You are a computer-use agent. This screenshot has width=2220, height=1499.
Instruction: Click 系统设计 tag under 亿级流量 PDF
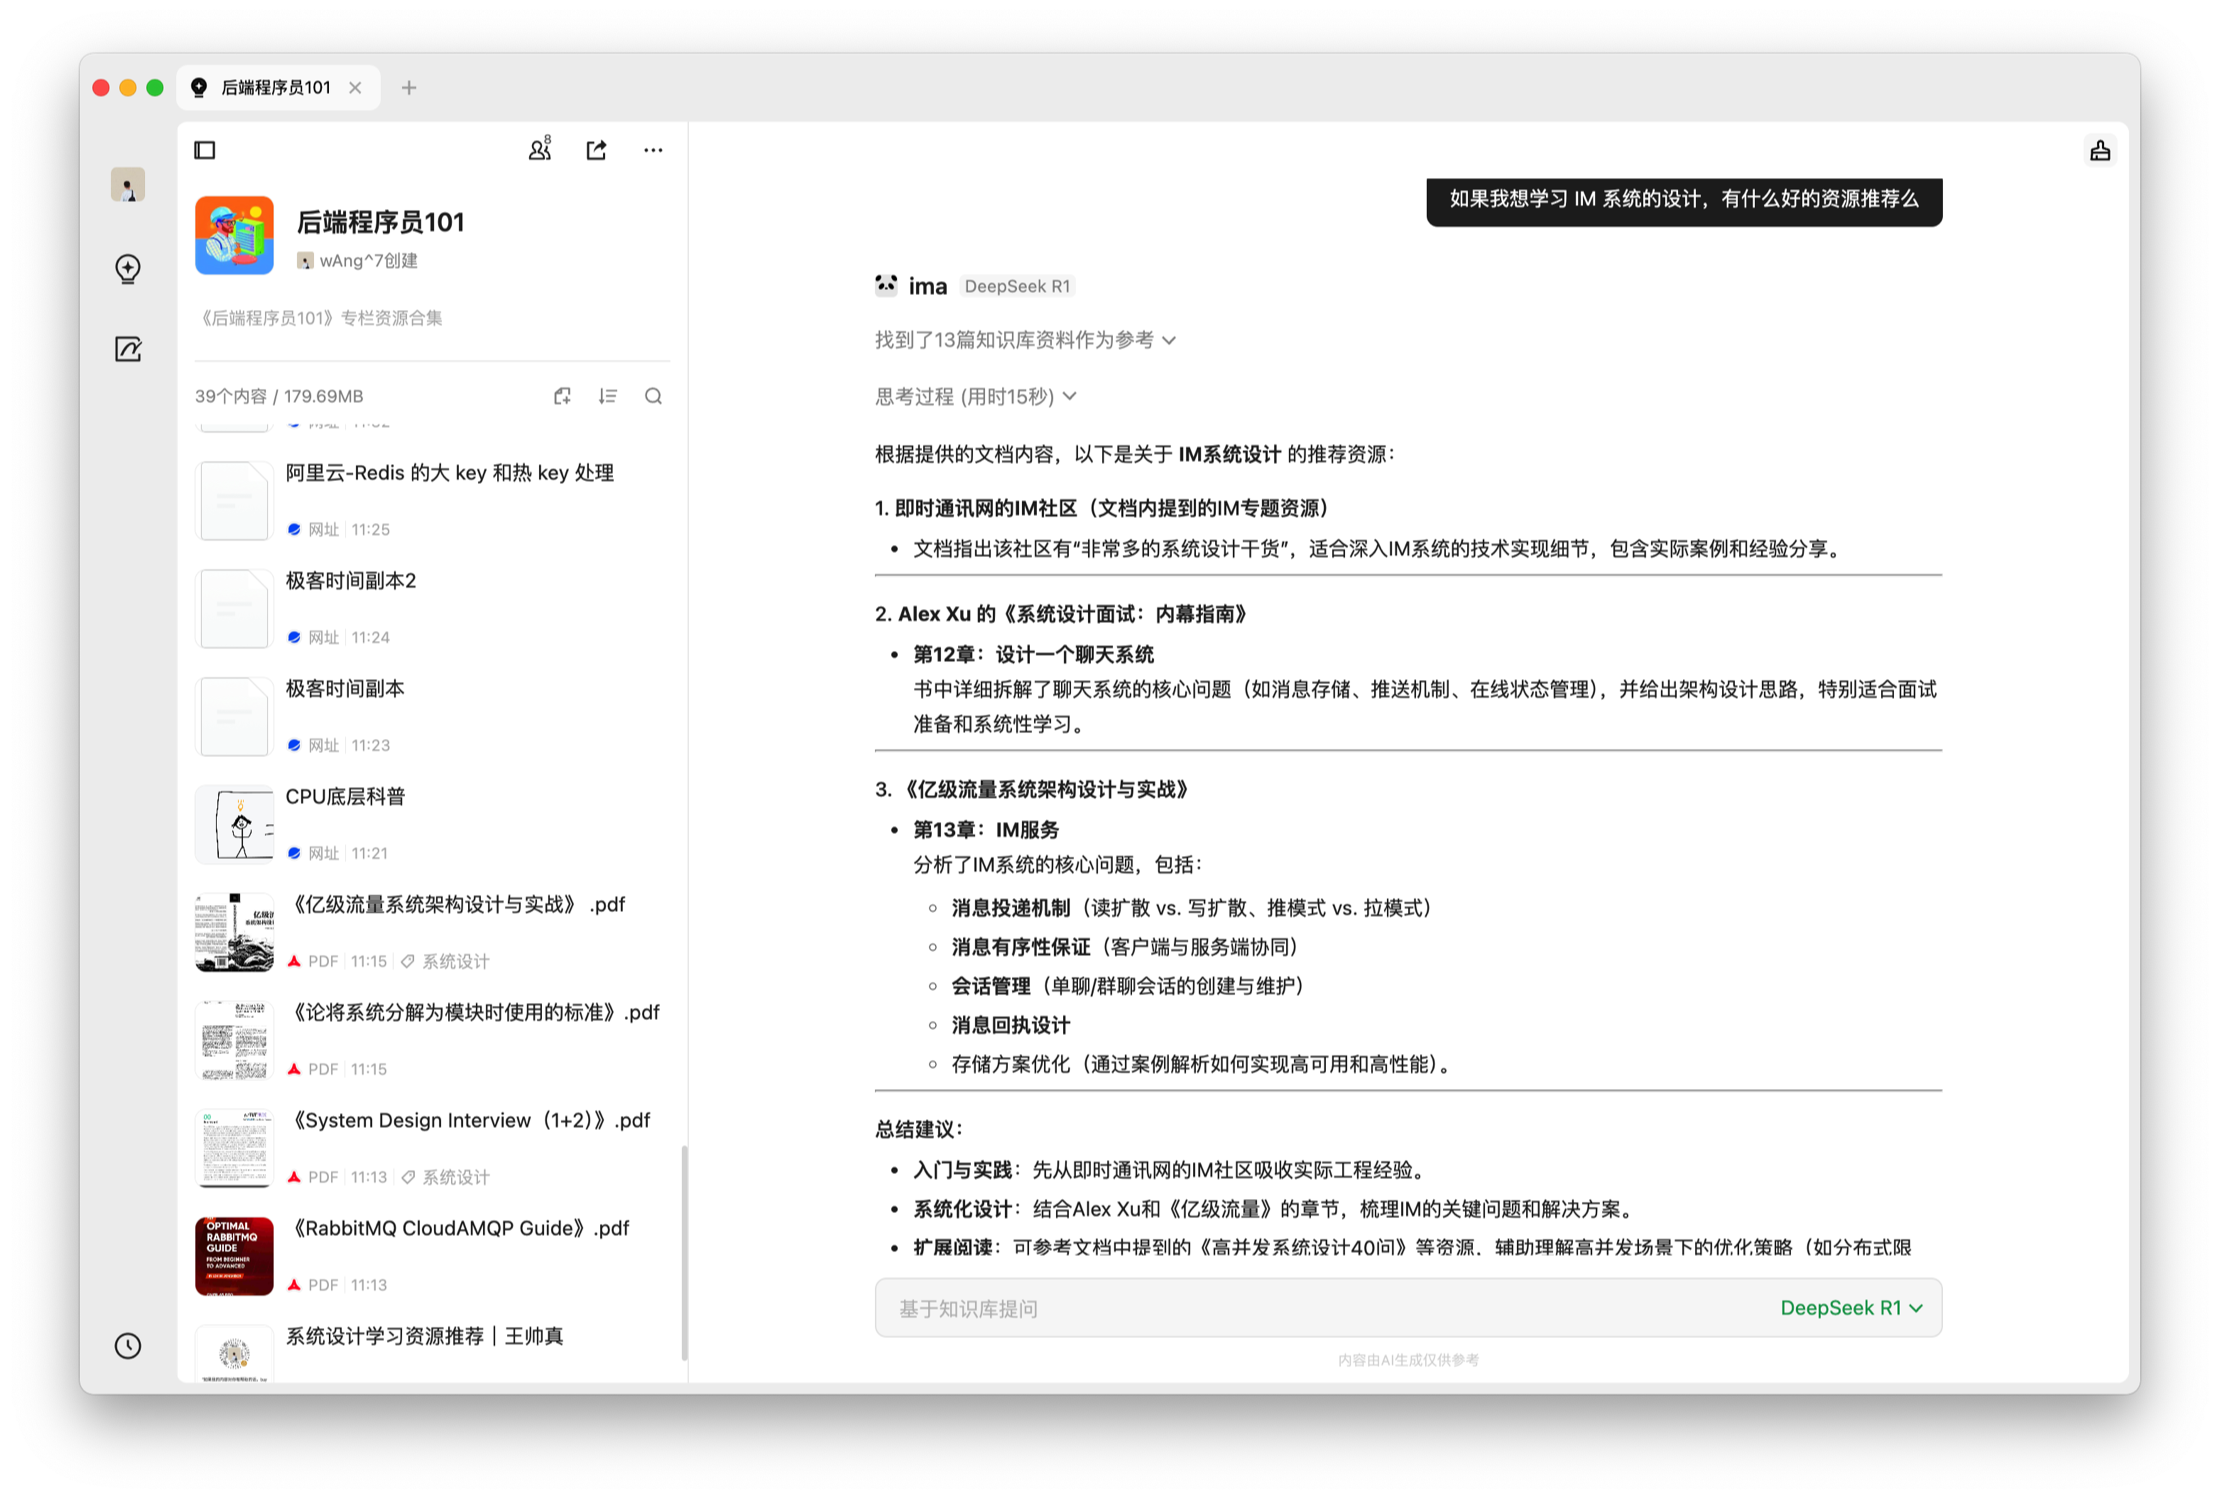[446, 961]
